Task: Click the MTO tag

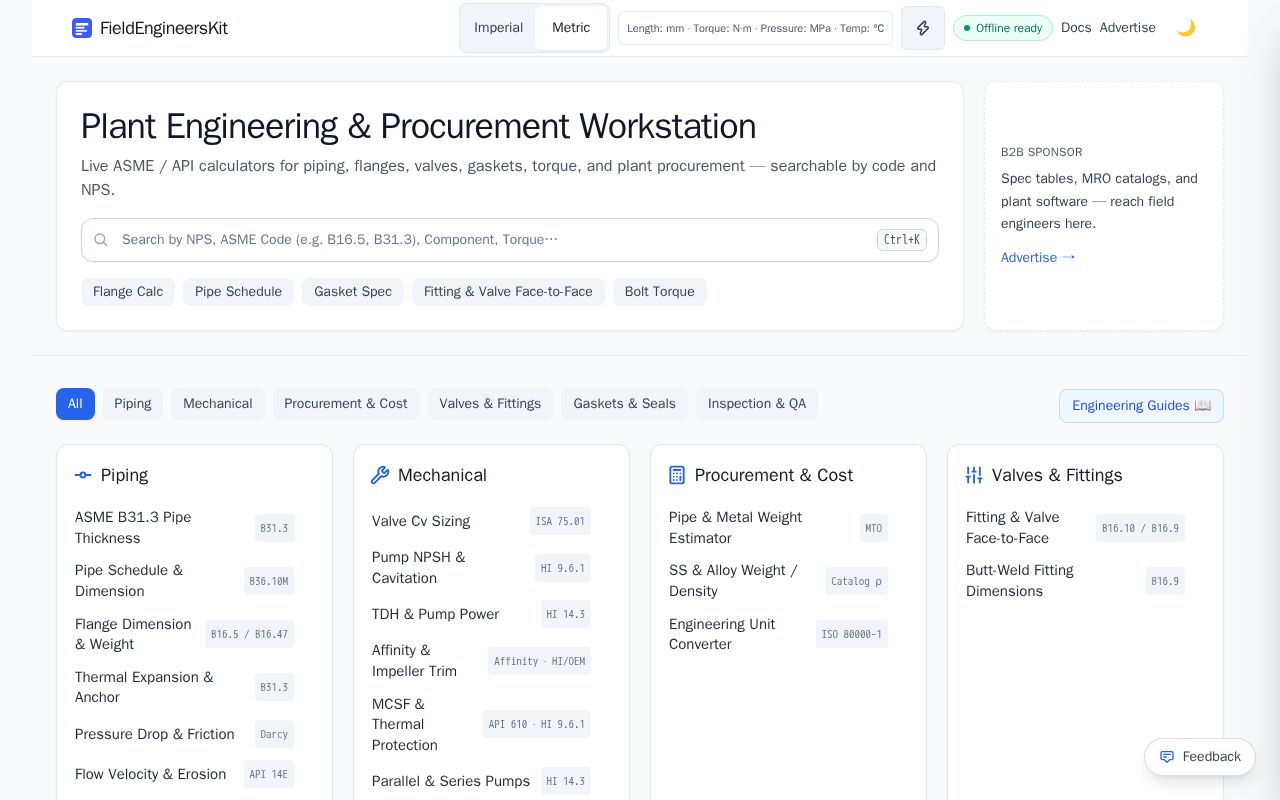Action: pos(874,528)
